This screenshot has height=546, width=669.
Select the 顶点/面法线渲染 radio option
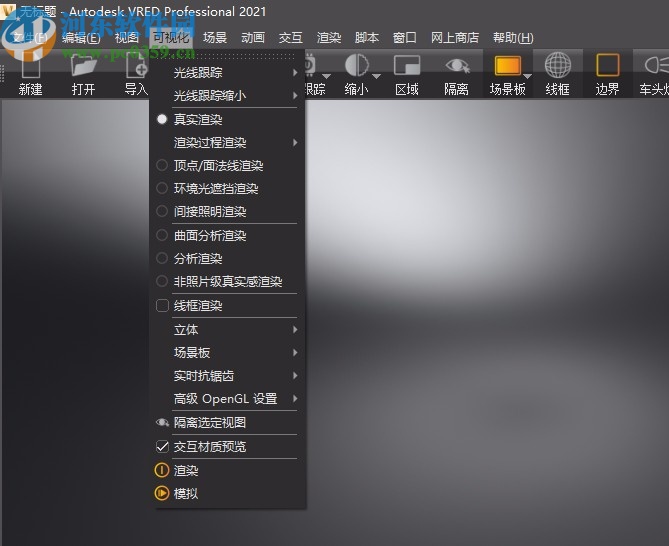(162, 165)
